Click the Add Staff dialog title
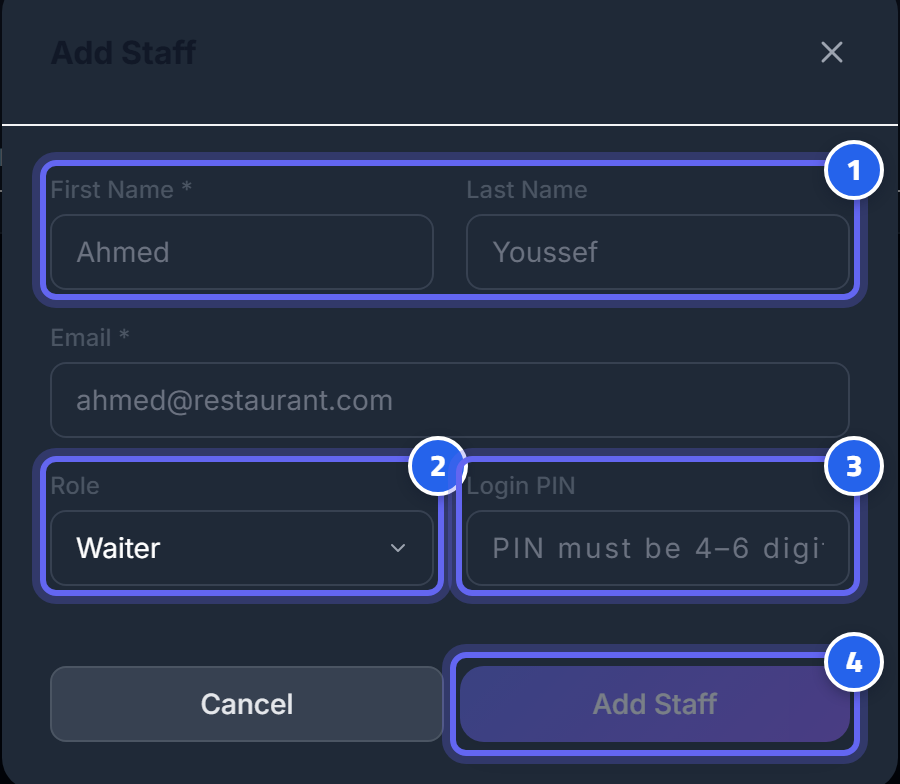This screenshot has height=784, width=900. (x=123, y=53)
